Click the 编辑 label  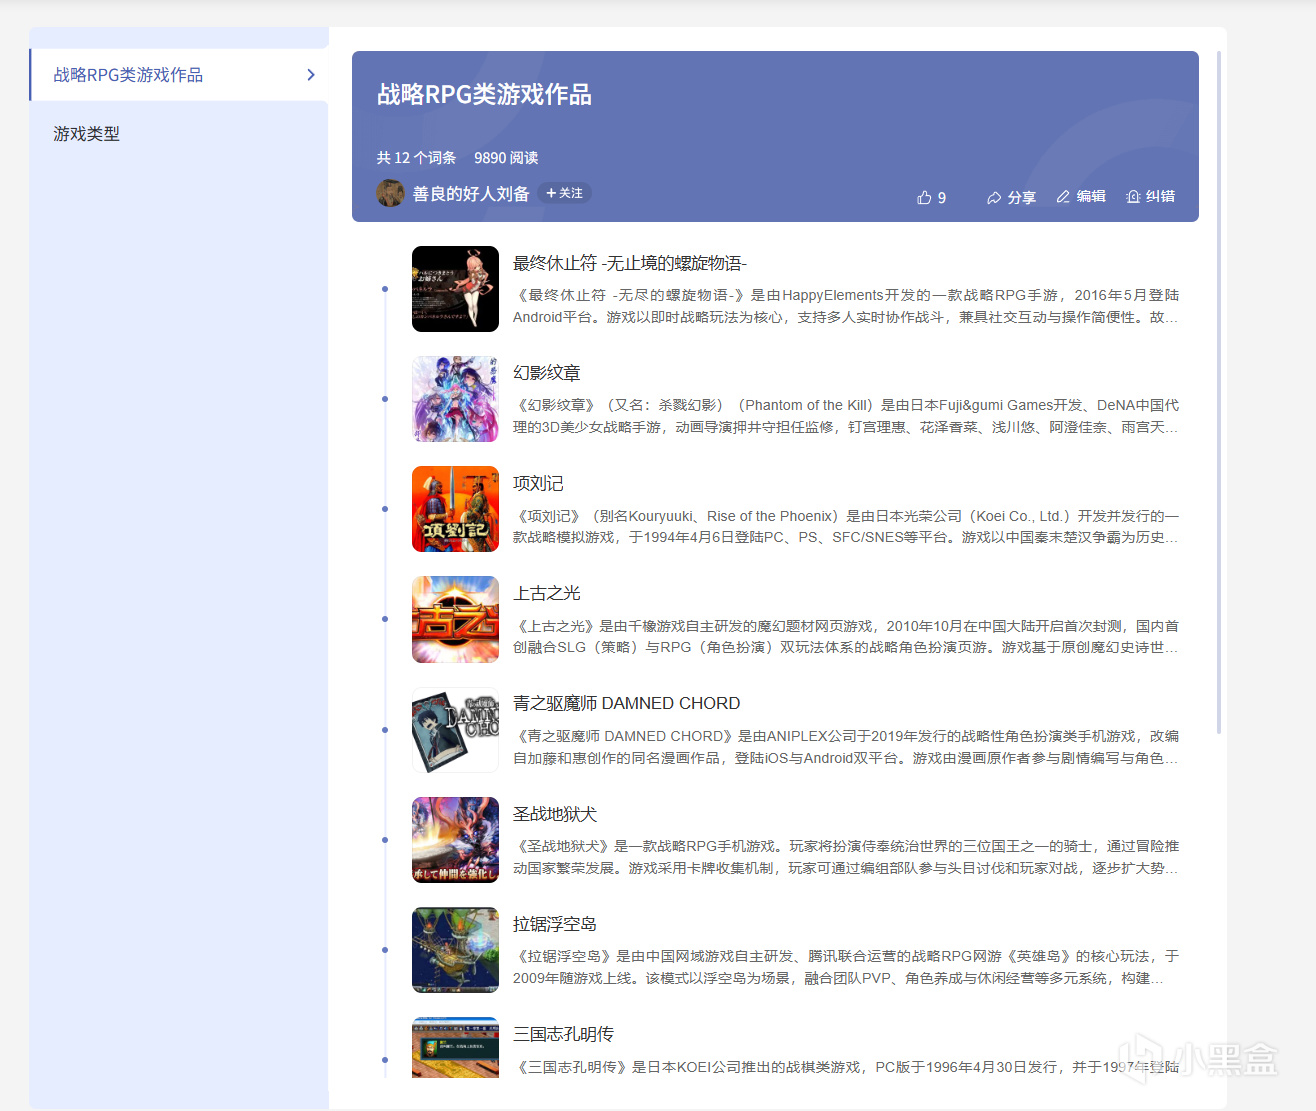coord(1091,197)
